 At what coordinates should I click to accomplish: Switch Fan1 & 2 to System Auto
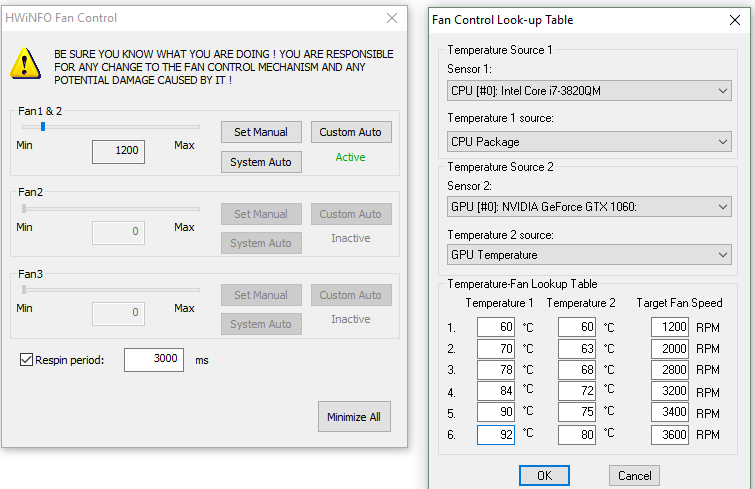(261, 162)
